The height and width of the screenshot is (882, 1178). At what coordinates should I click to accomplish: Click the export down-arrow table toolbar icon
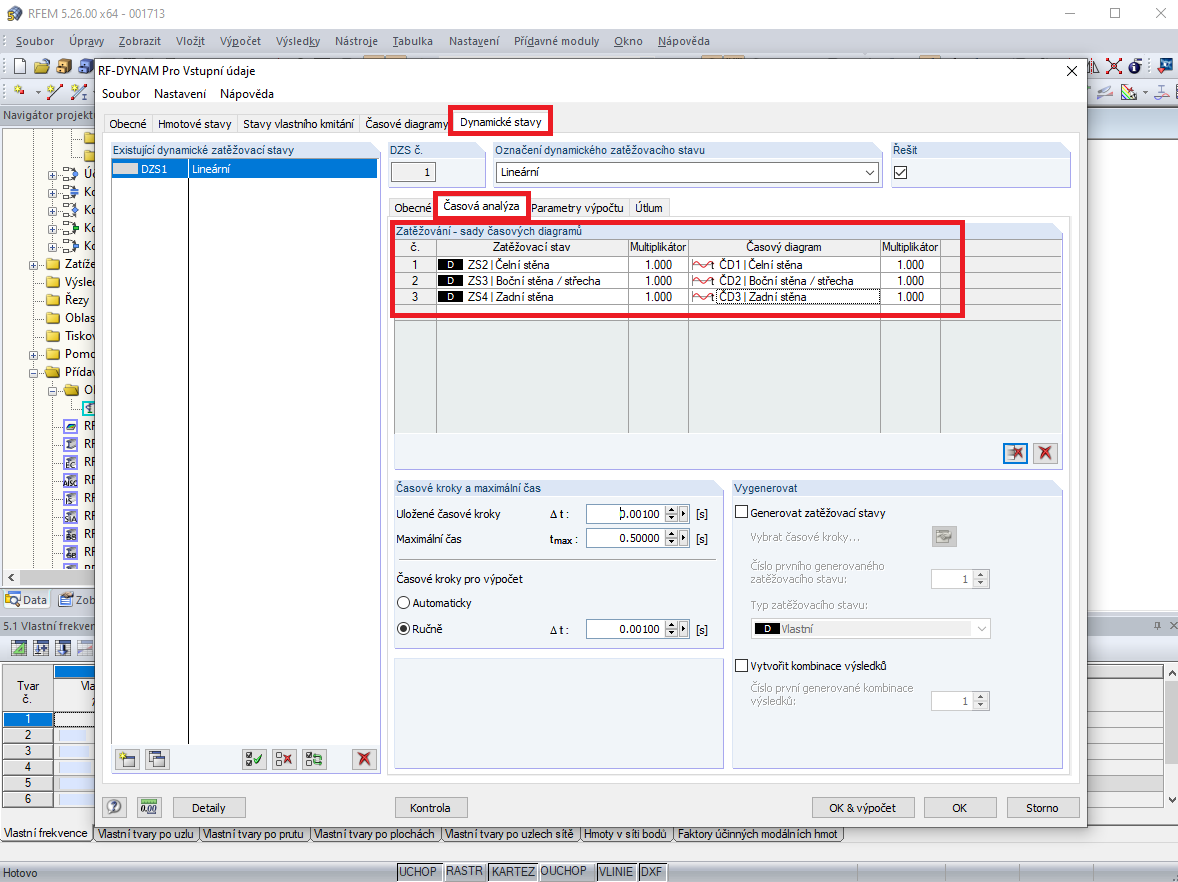tap(63, 648)
